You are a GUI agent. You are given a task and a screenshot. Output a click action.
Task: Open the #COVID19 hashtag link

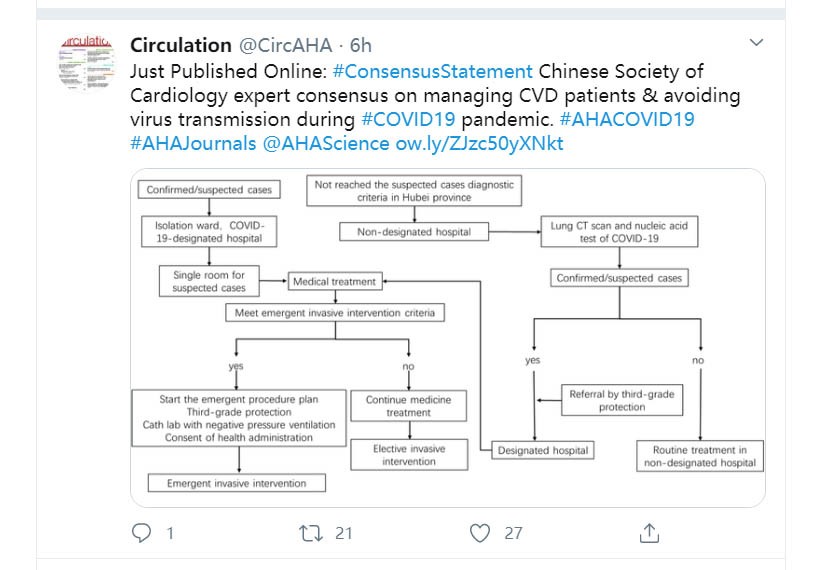pos(408,119)
